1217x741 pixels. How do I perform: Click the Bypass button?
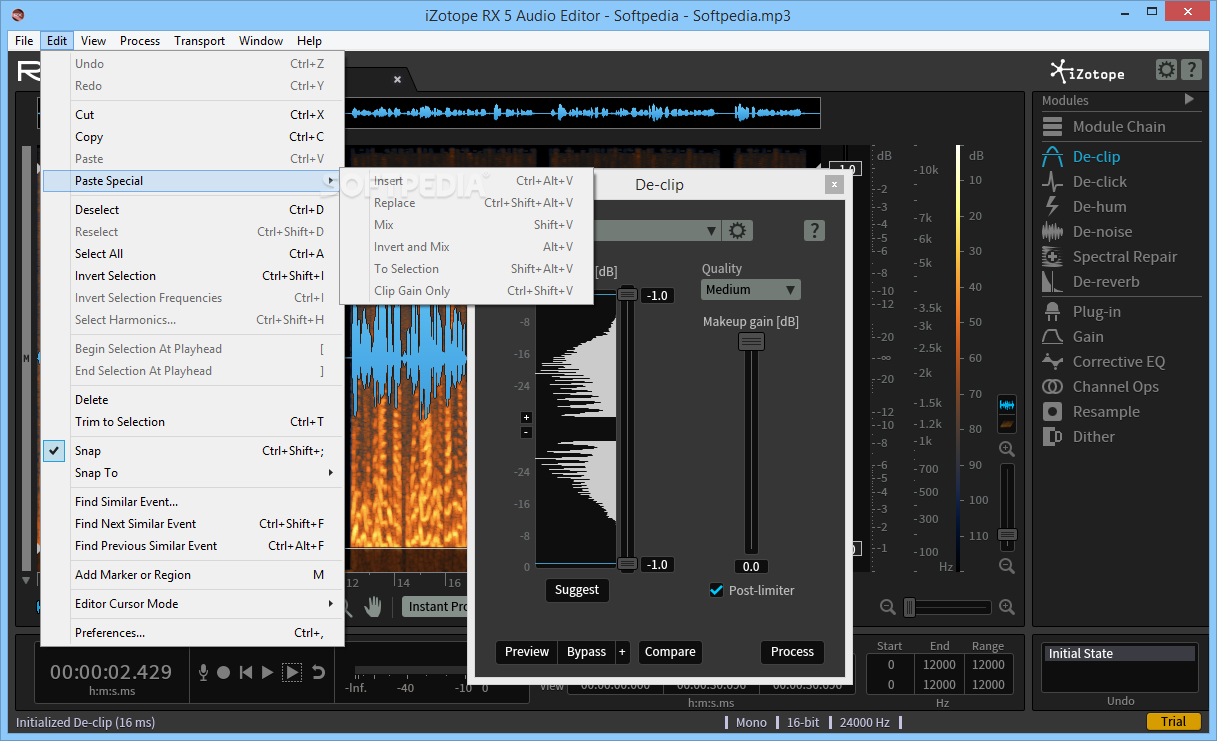pos(586,652)
